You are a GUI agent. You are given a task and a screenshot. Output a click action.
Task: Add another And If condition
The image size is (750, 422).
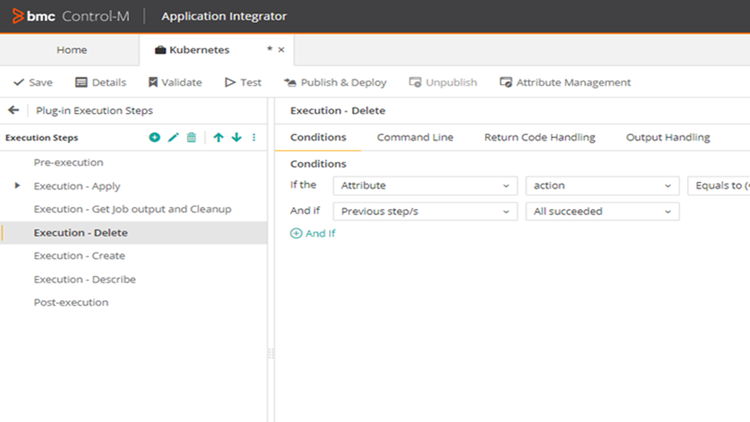point(313,233)
